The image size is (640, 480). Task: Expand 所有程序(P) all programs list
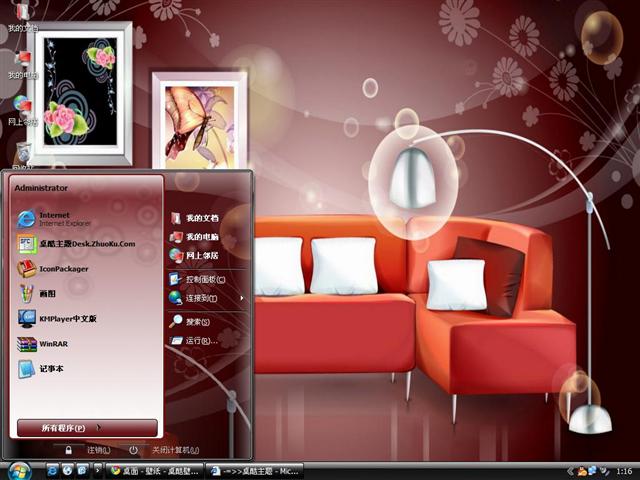(87, 428)
